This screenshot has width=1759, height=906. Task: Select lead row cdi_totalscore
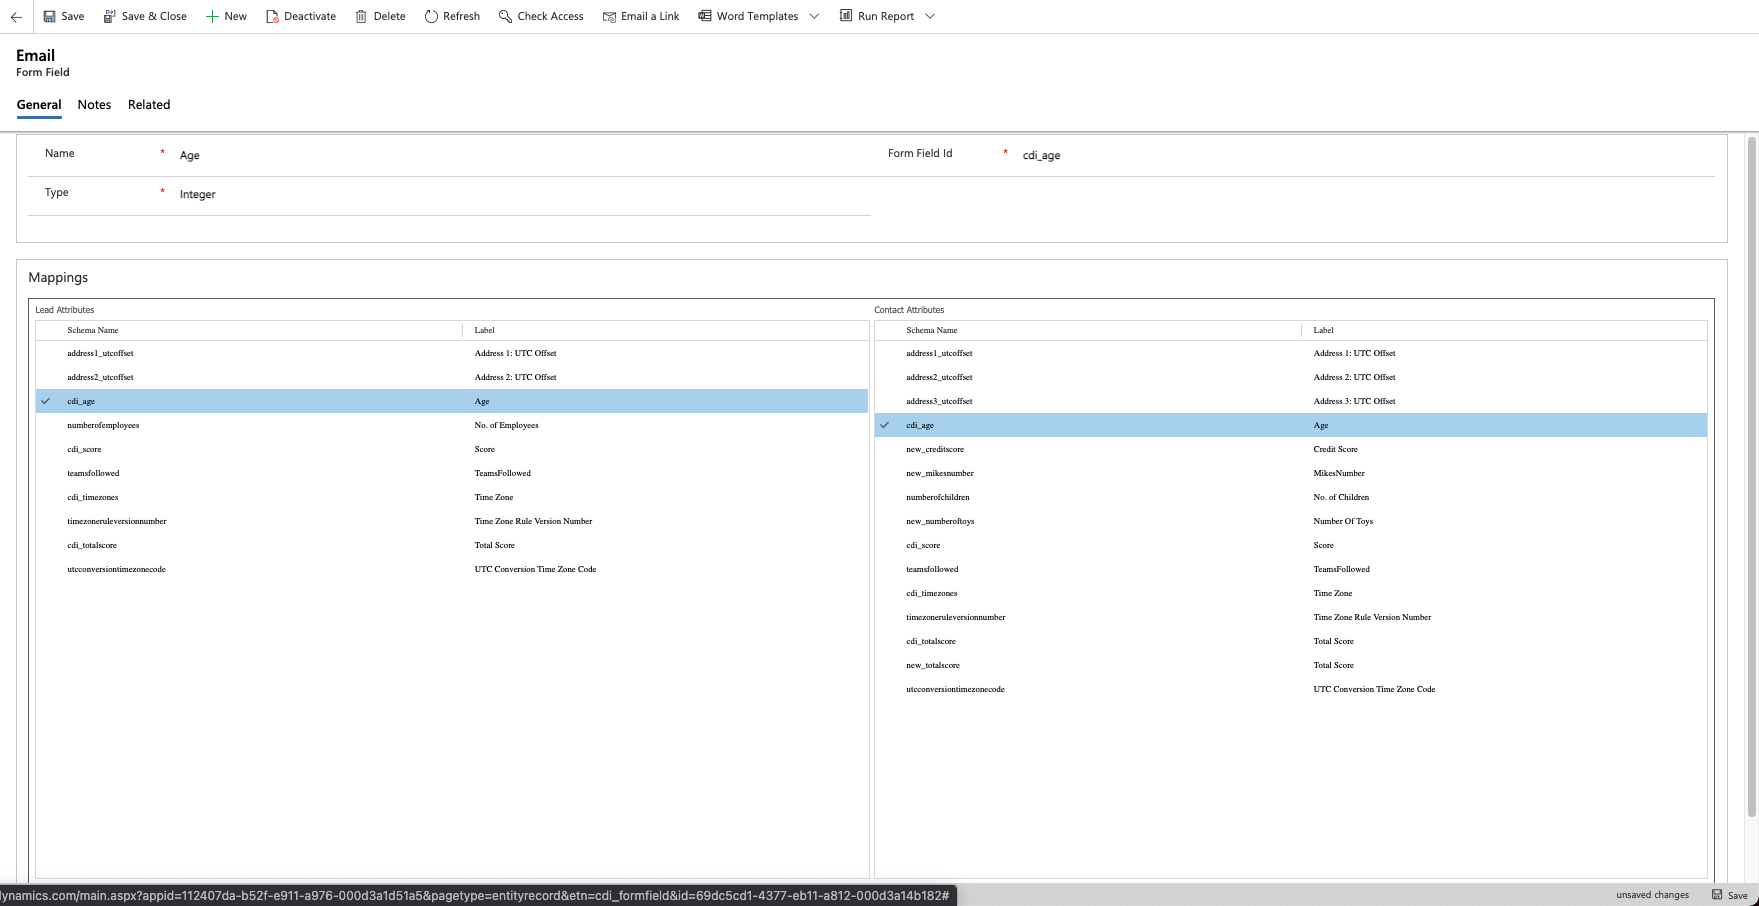[x=452, y=545]
